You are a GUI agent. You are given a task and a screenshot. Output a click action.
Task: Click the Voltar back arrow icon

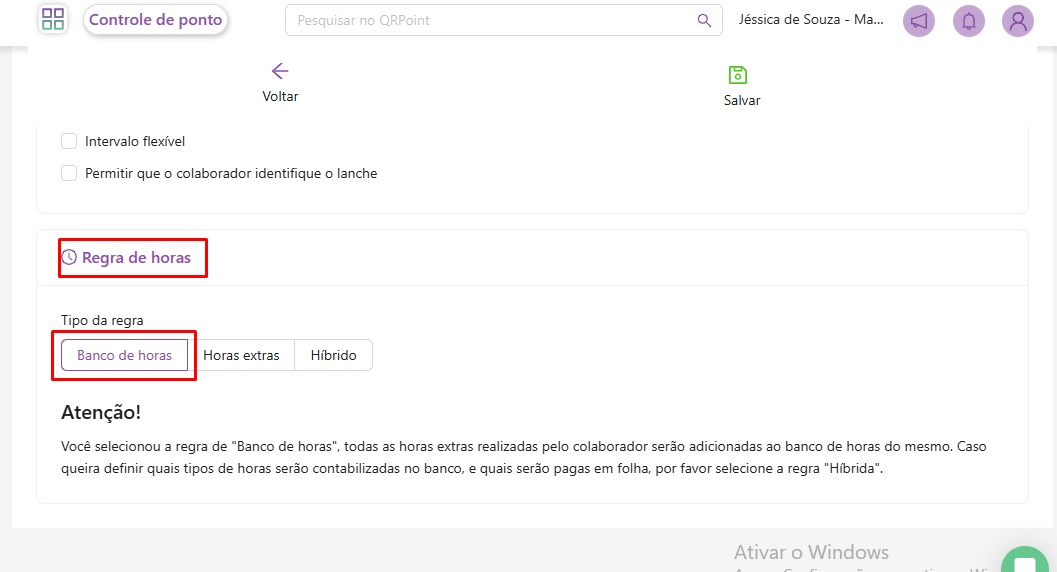pyautogui.click(x=280, y=71)
